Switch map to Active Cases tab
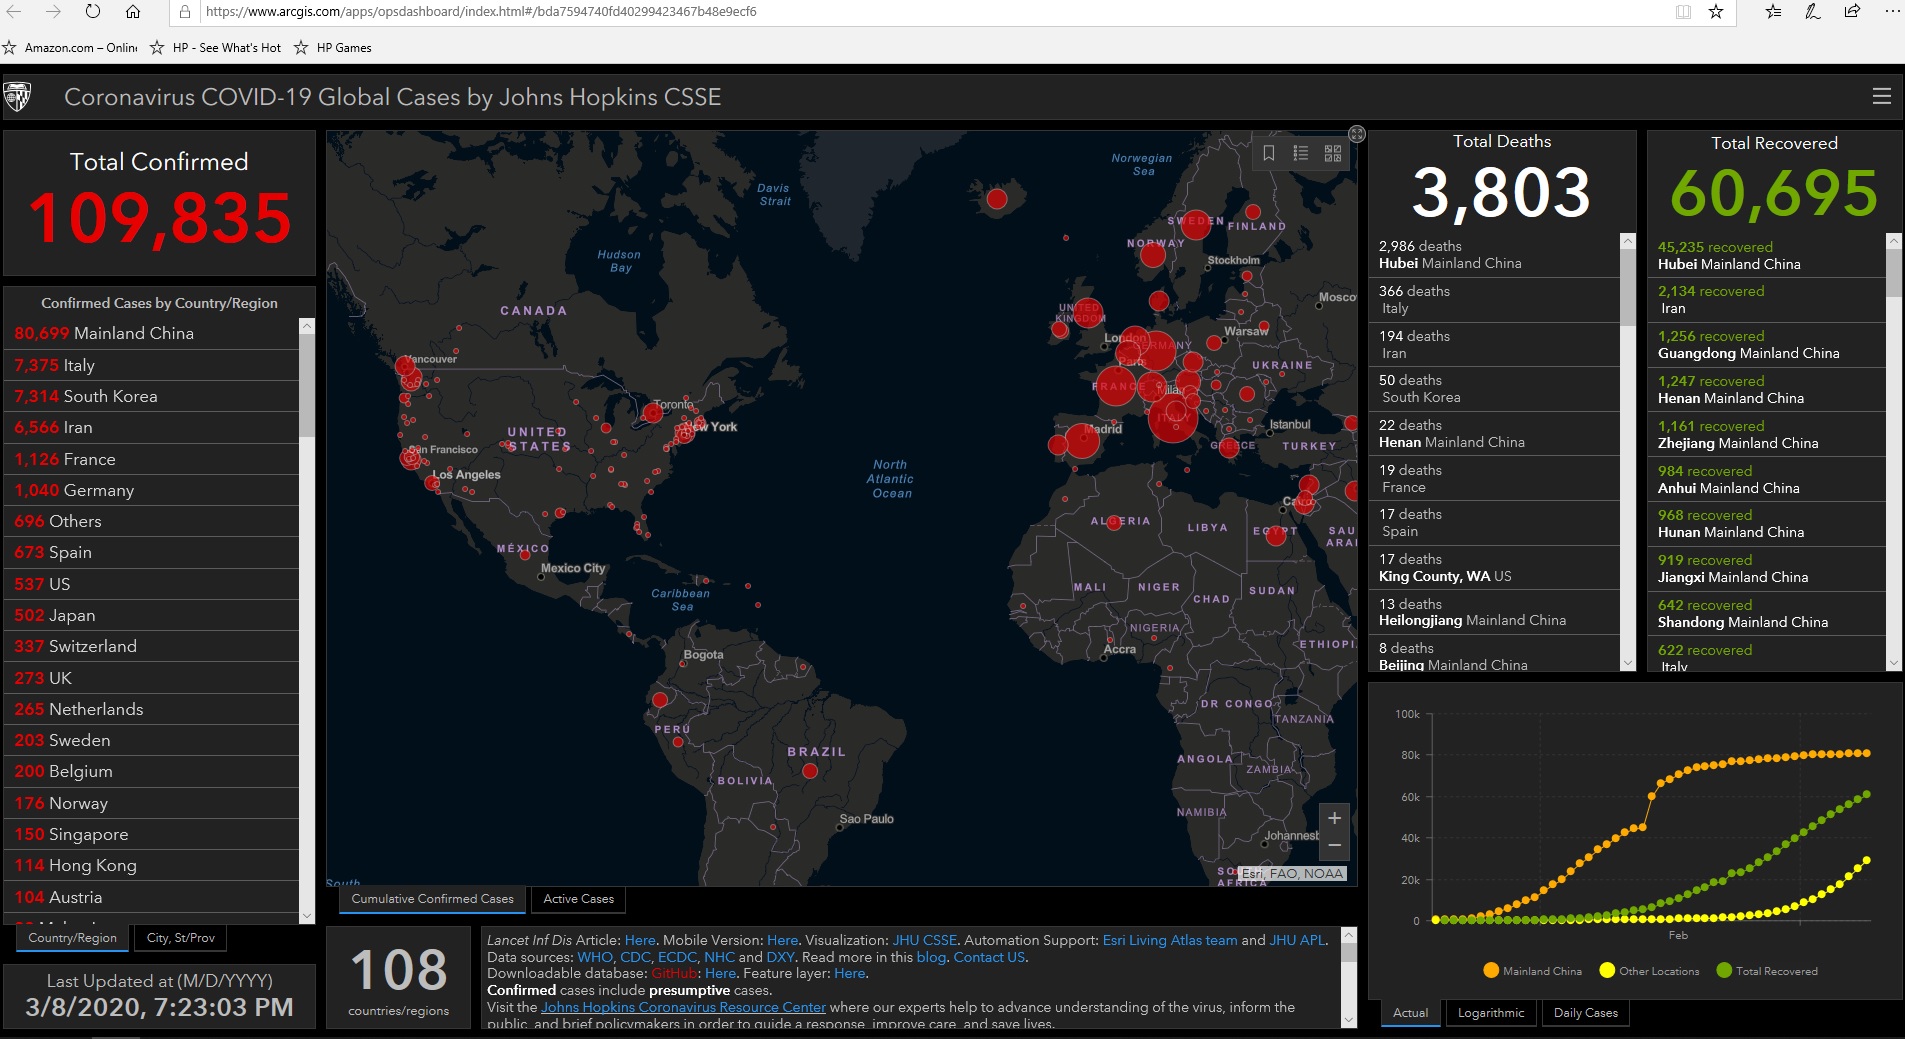 [x=578, y=899]
